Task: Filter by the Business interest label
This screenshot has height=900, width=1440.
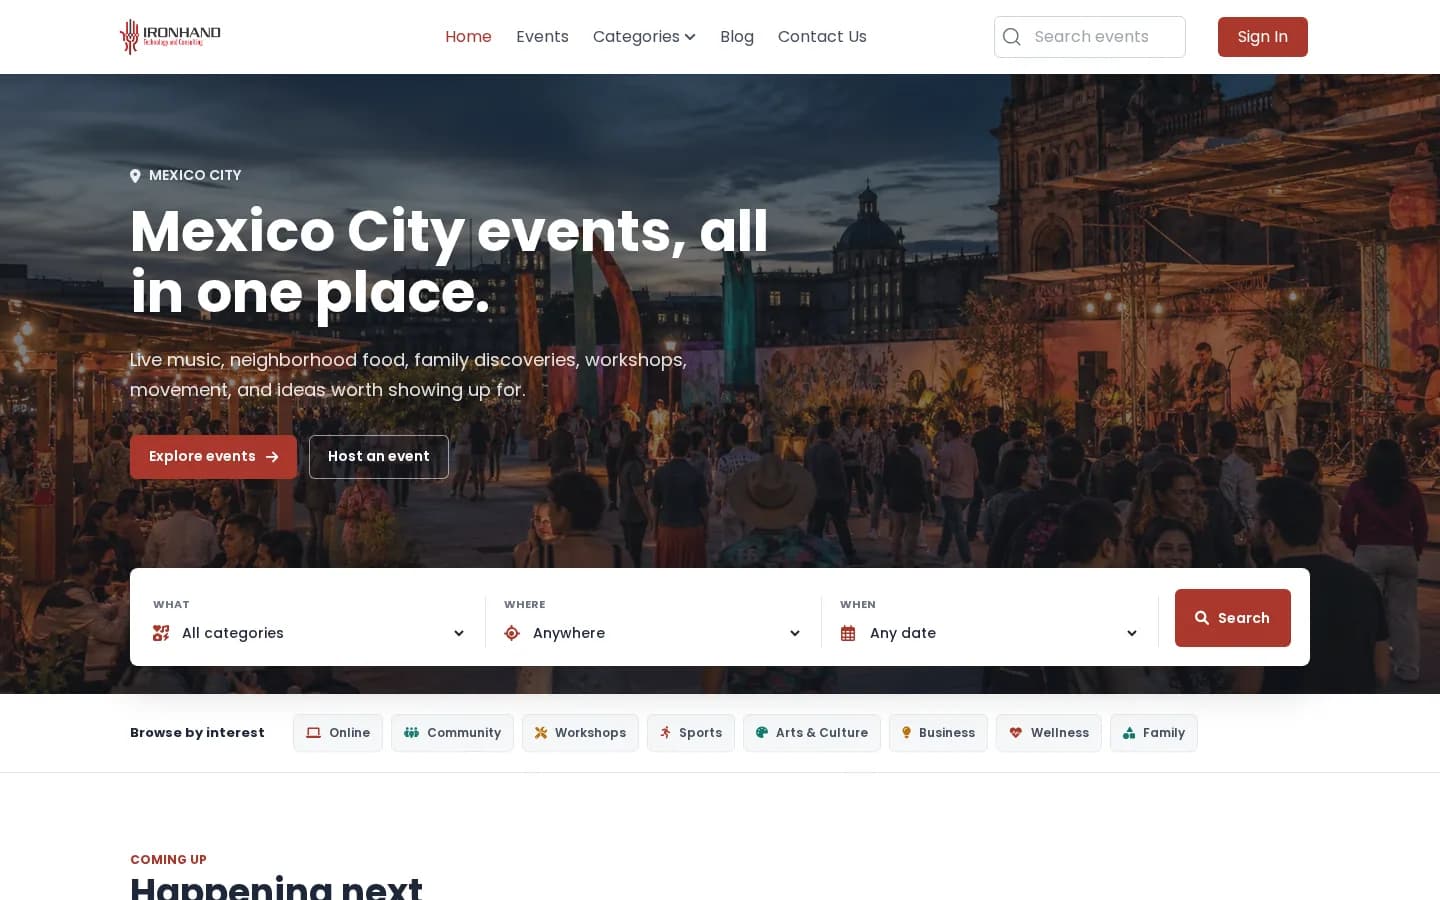Action: coord(947,733)
